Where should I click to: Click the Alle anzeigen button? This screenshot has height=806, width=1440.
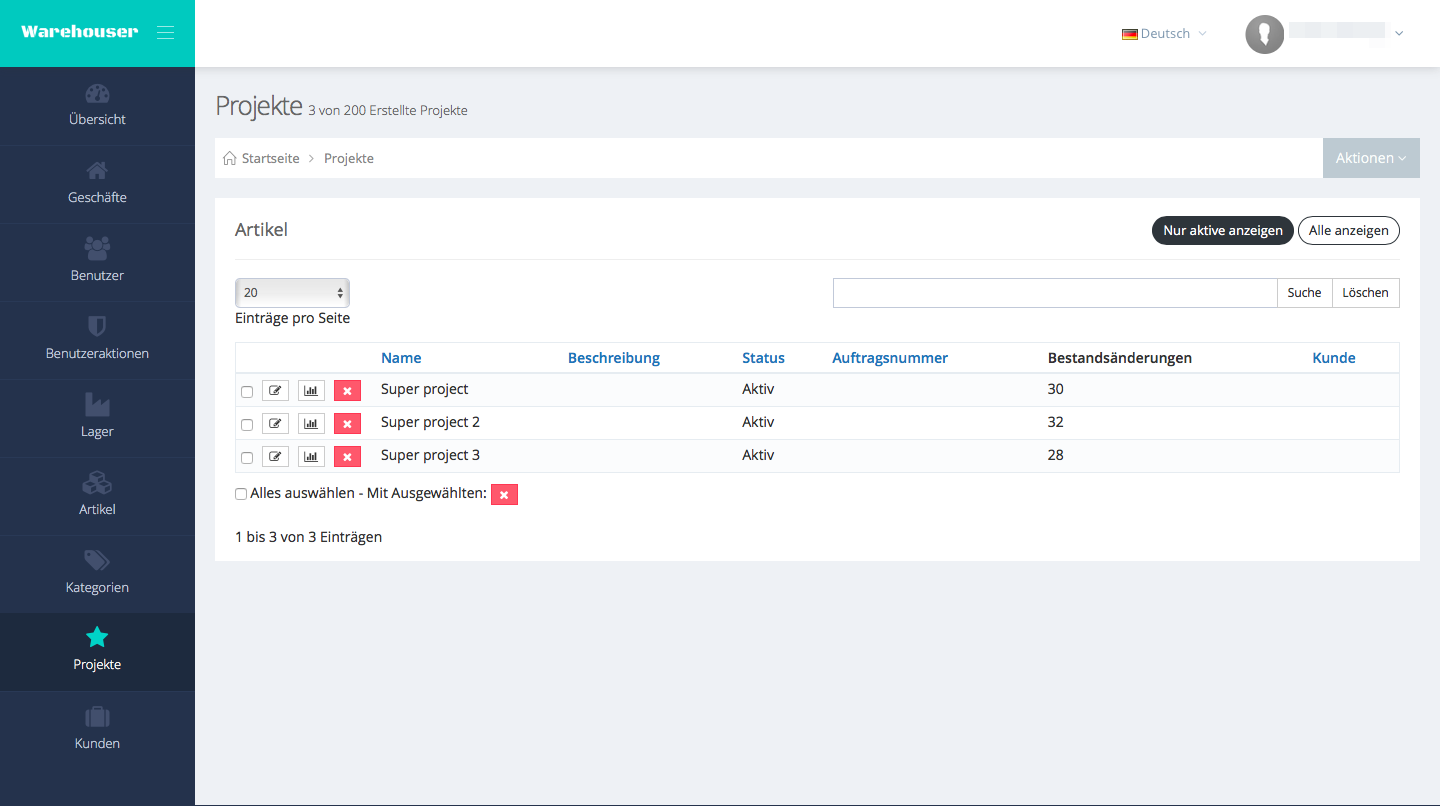pos(1348,230)
